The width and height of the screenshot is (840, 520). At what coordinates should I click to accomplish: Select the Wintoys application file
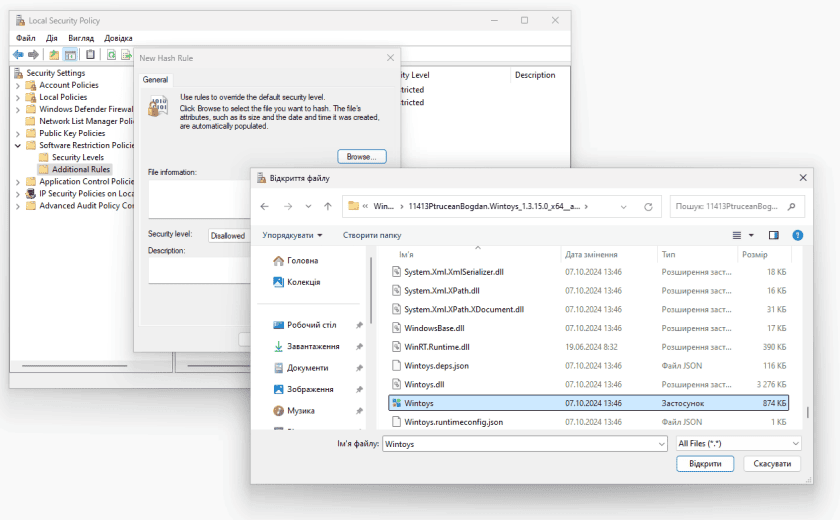coord(420,402)
